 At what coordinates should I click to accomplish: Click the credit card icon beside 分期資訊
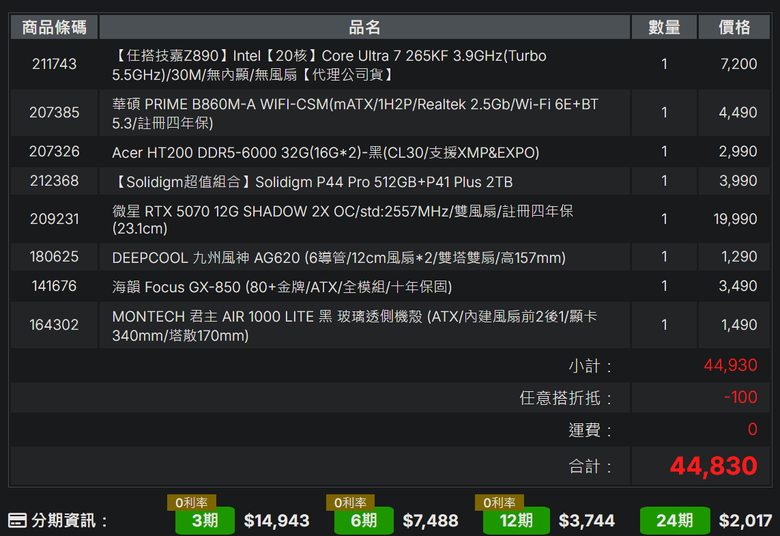click(x=17, y=521)
